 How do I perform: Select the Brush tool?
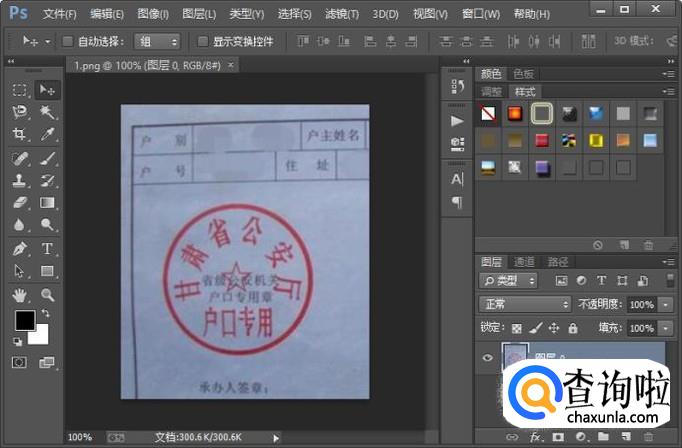tap(47, 158)
